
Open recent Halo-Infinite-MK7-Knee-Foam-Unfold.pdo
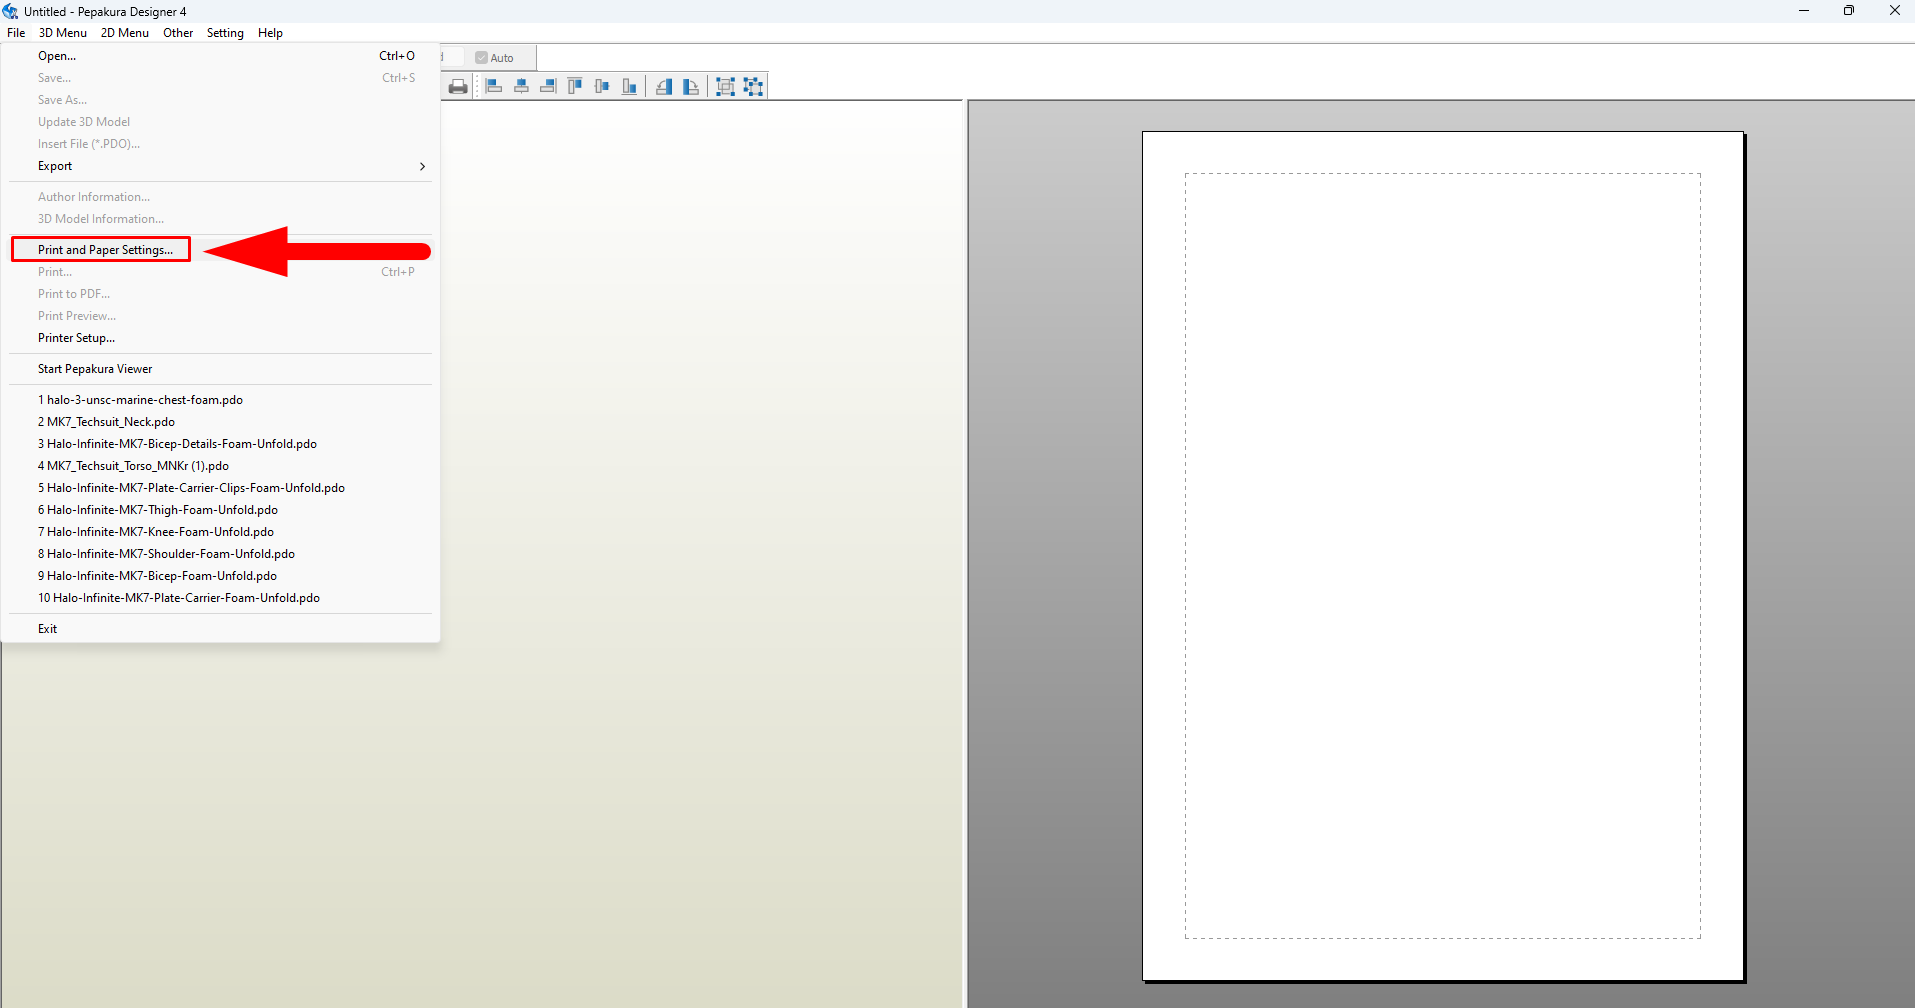pyautogui.click(x=221, y=532)
